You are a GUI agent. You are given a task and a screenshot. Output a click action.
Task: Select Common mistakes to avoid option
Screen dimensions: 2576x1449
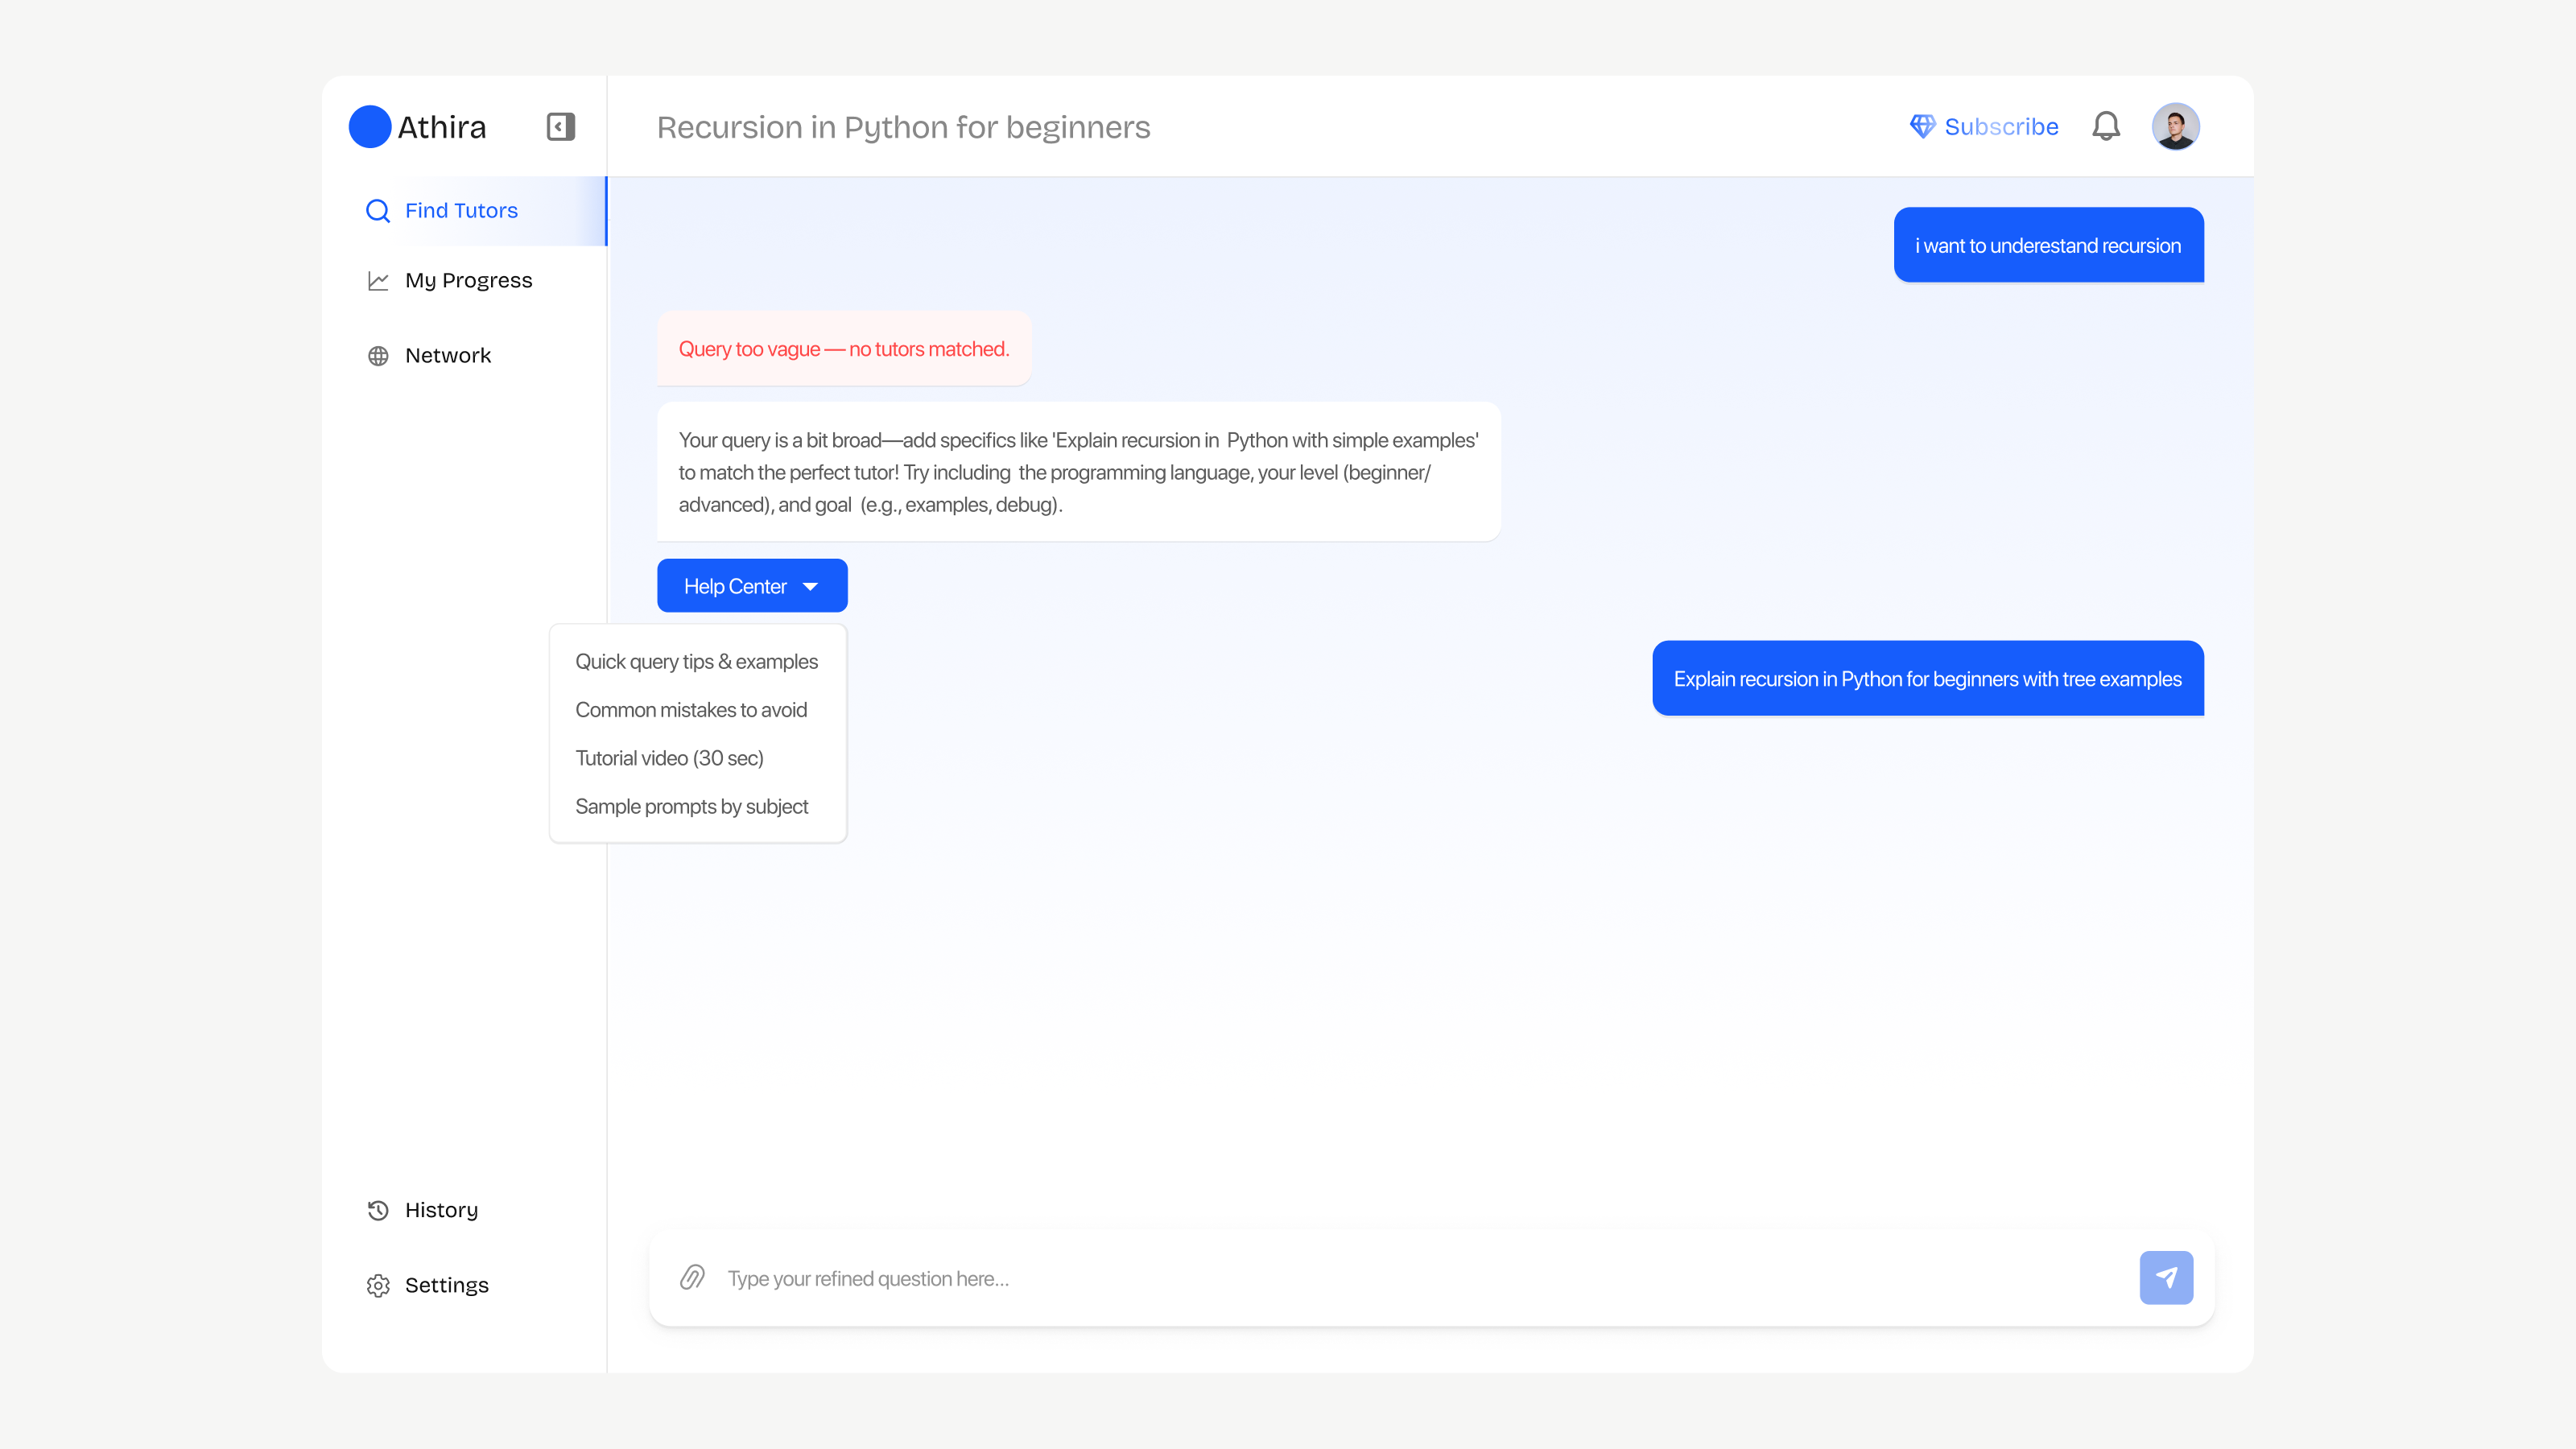(x=690, y=710)
